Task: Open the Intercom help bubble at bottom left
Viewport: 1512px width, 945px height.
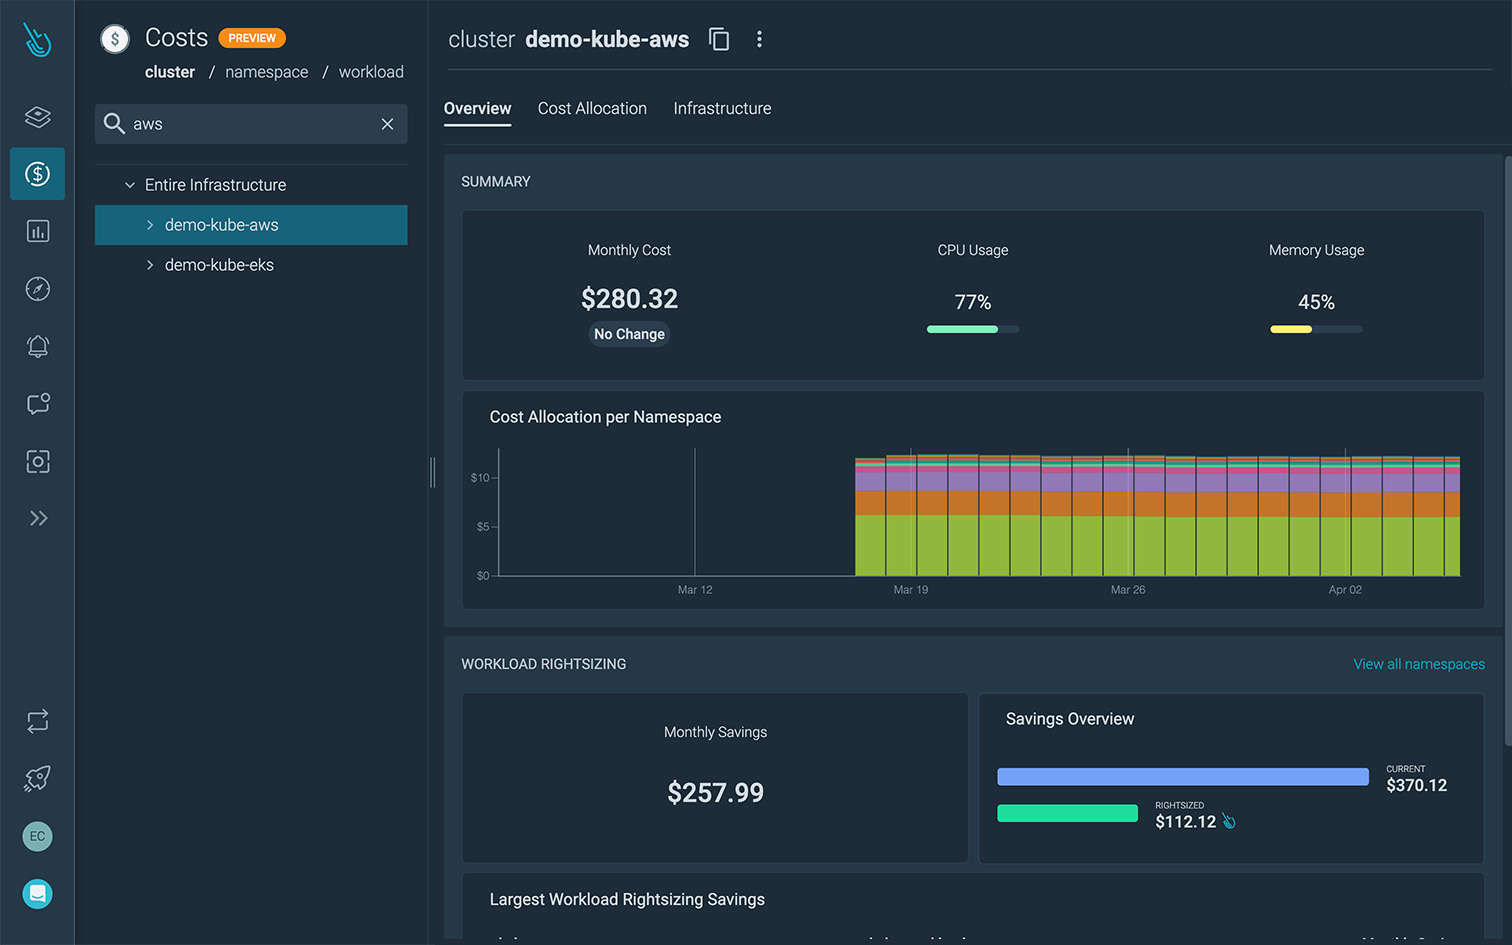Action: point(37,893)
